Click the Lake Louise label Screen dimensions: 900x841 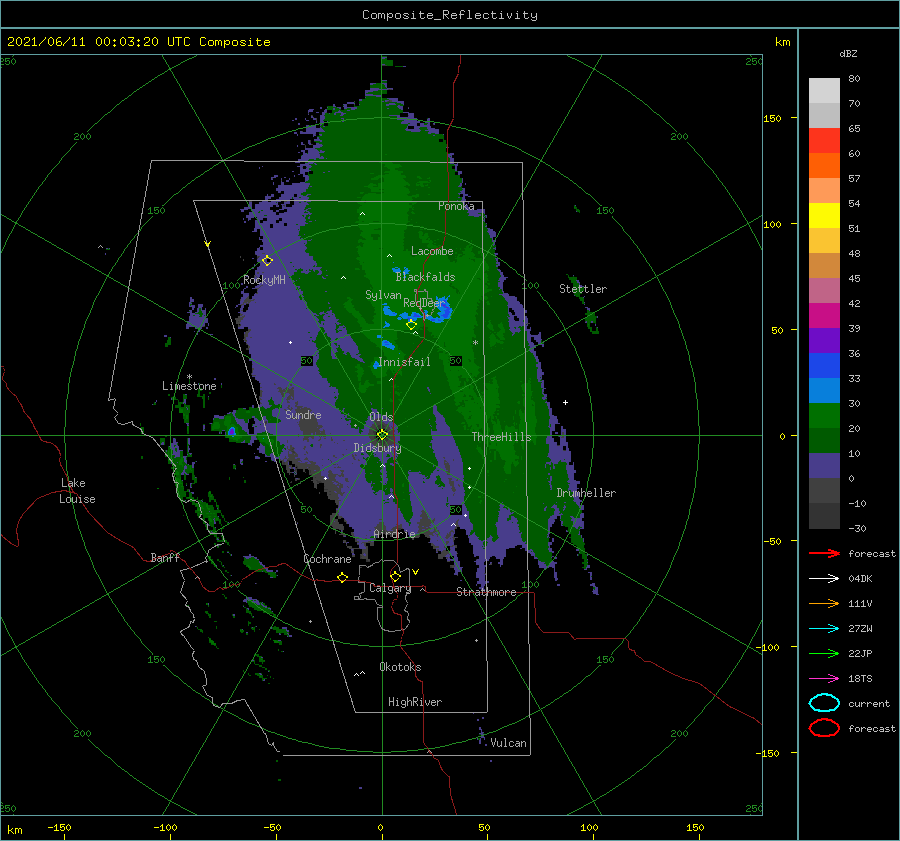click(x=77, y=491)
